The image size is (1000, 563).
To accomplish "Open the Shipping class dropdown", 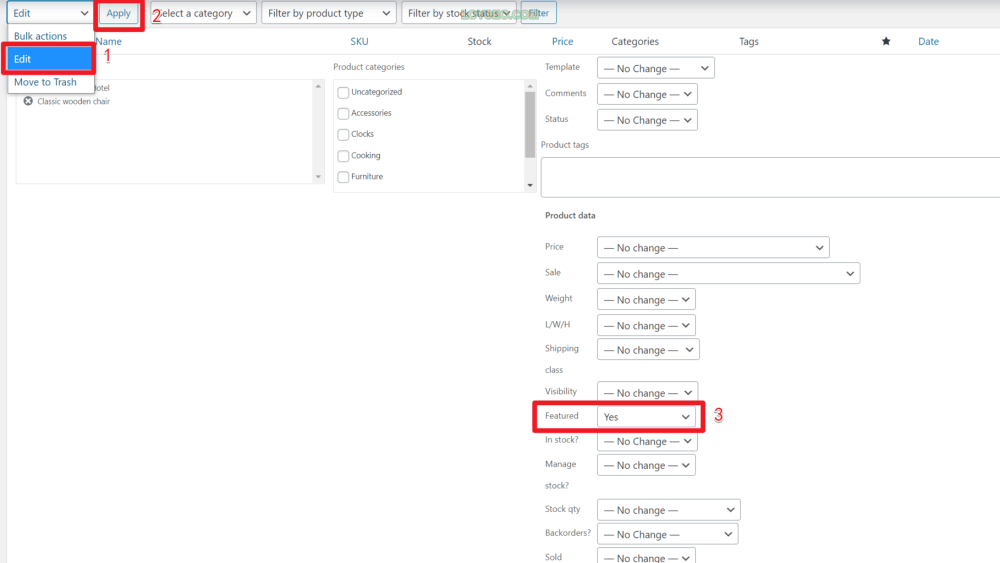I will pos(648,349).
